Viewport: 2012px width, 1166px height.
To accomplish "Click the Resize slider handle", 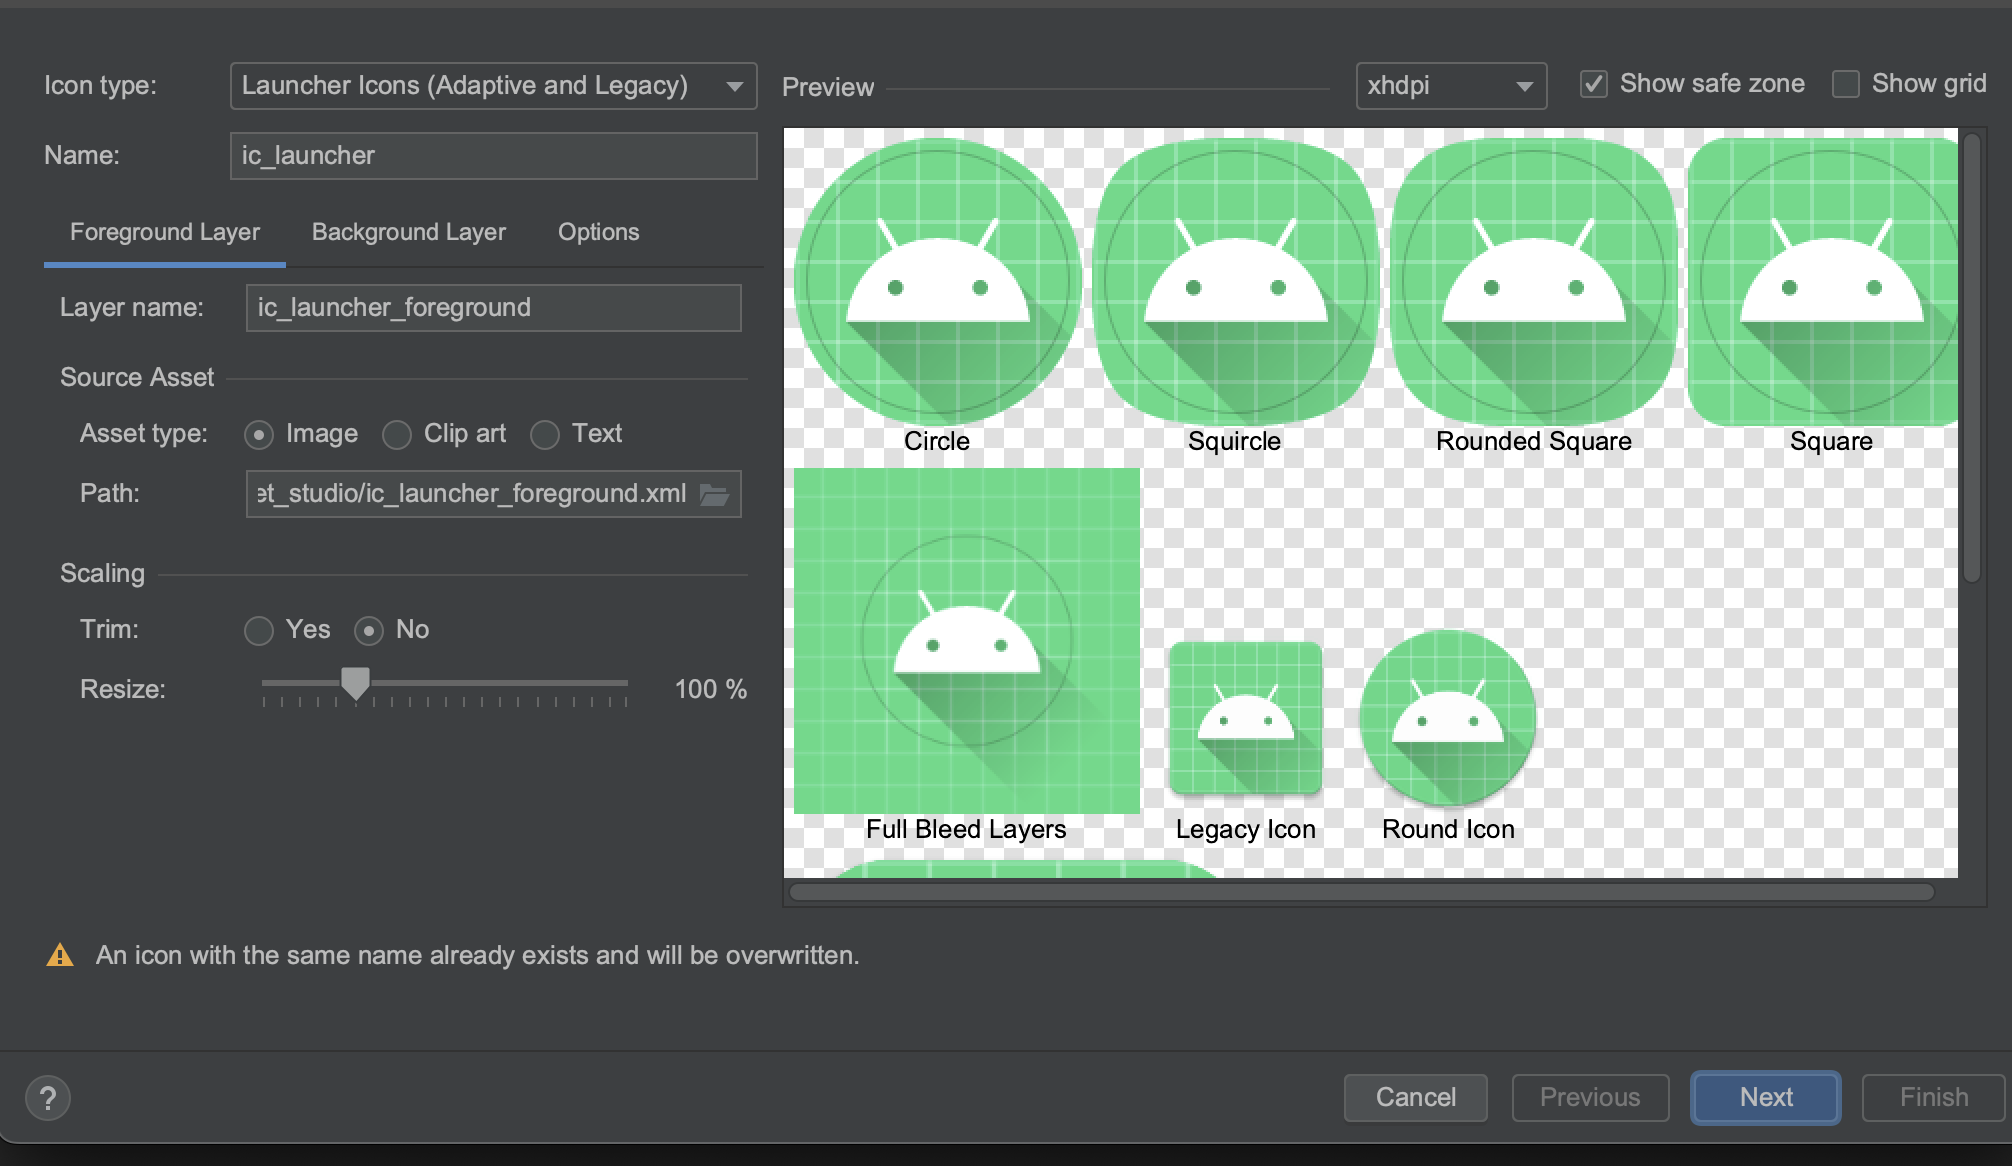I will pyautogui.click(x=355, y=683).
